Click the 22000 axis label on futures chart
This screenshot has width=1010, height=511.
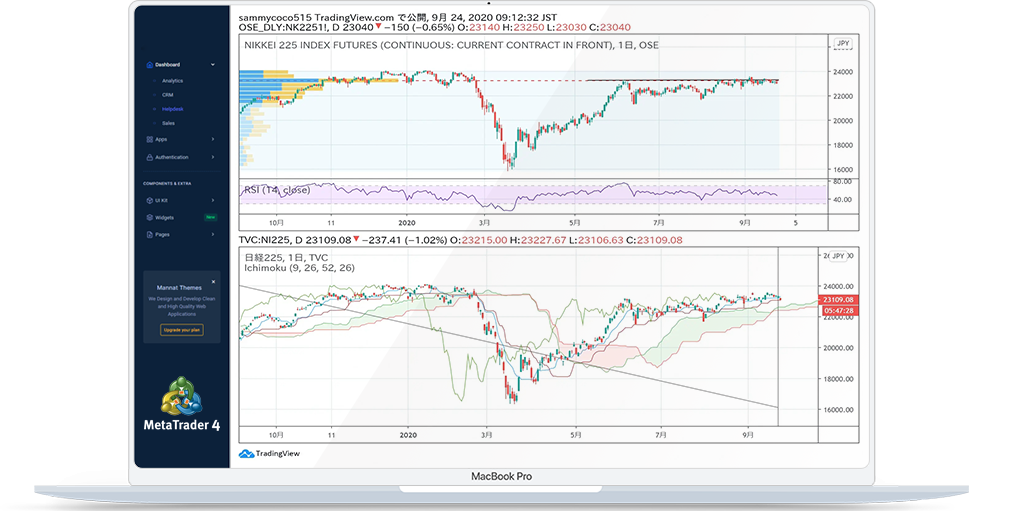tap(843, 96)
